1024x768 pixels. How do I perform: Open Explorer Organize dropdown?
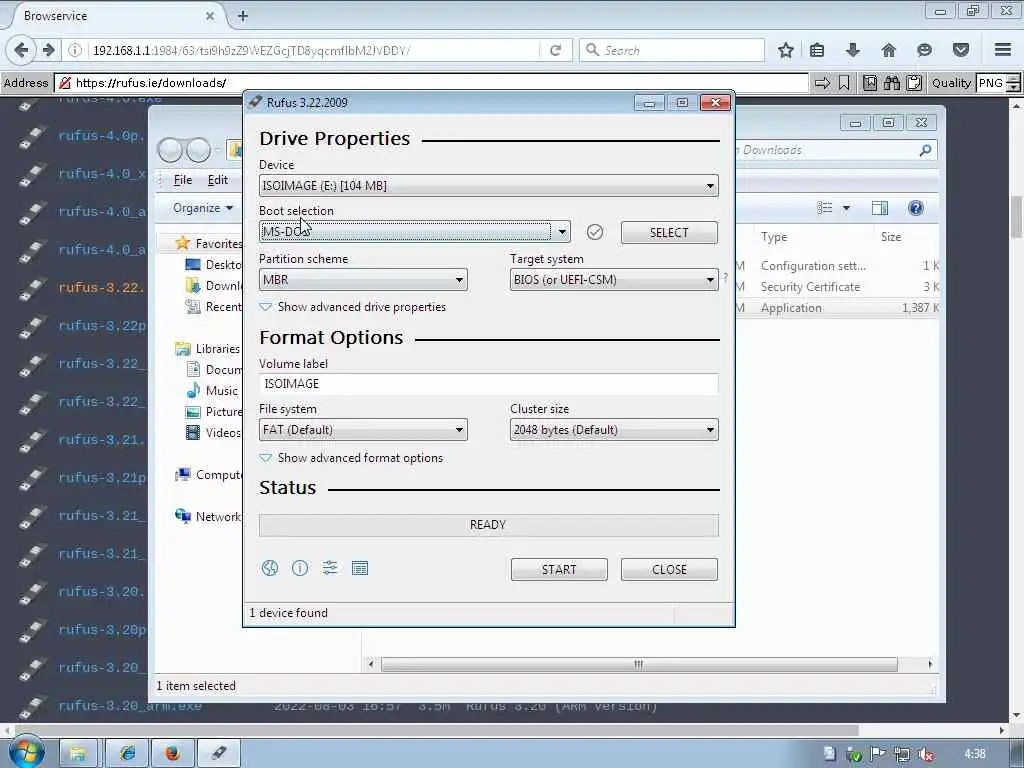click(x=202, y=208)
